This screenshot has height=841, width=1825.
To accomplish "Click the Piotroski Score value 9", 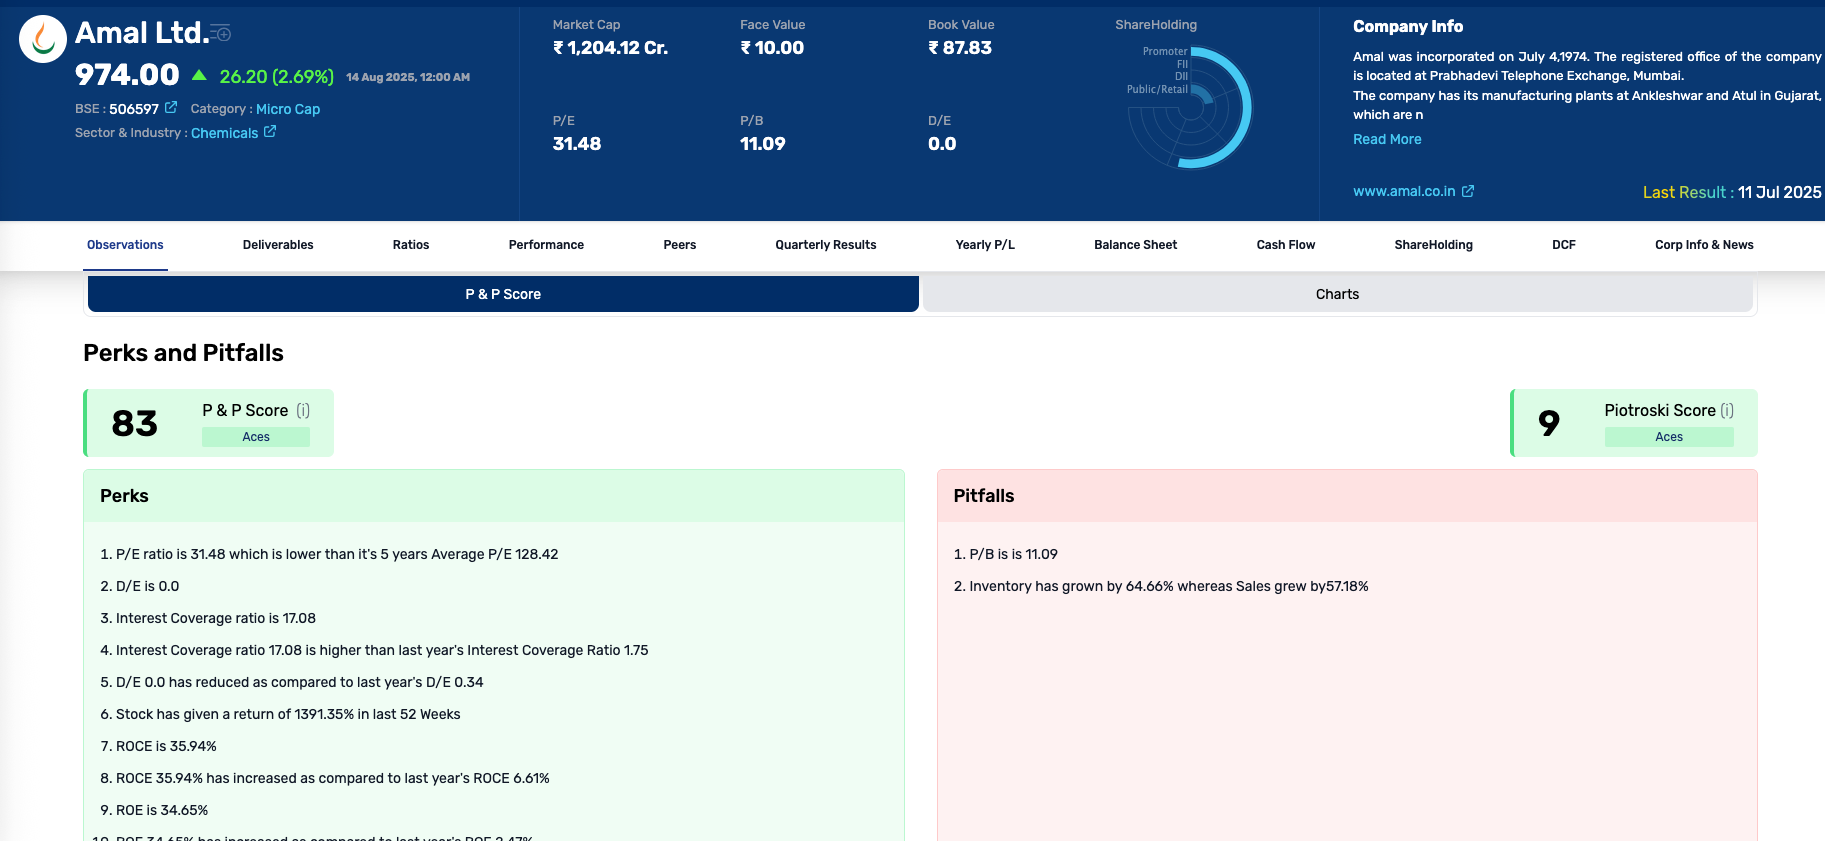I will (1549, 423).
